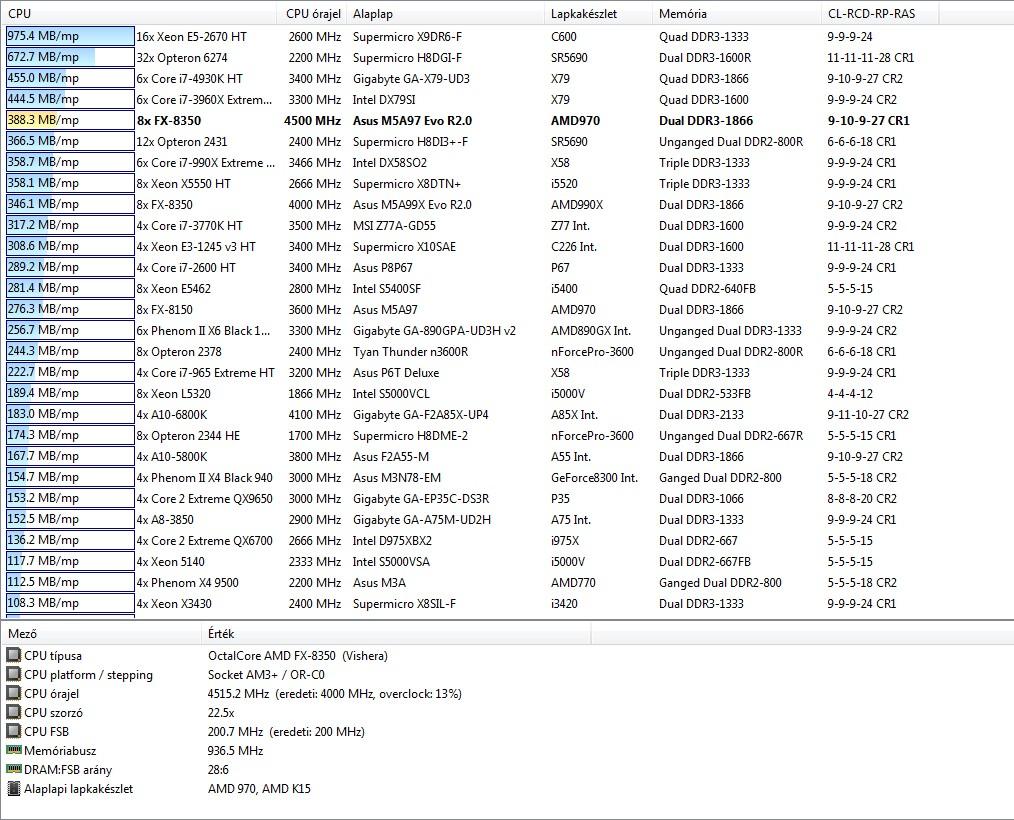Viewport: 1014px width, 820px height.
Task: Select the 8x FX-8150 row
Action: [507, 310]
